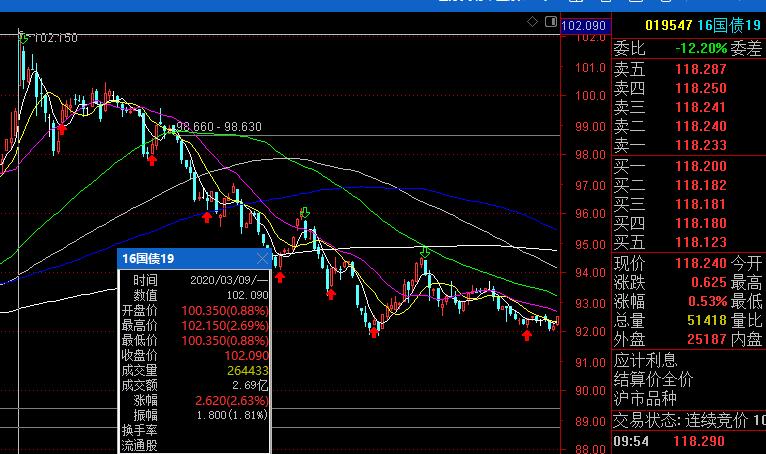Click the 102.090 price tag on axis
This screenshot has width=766, height=454.
[x=585, y=25]
